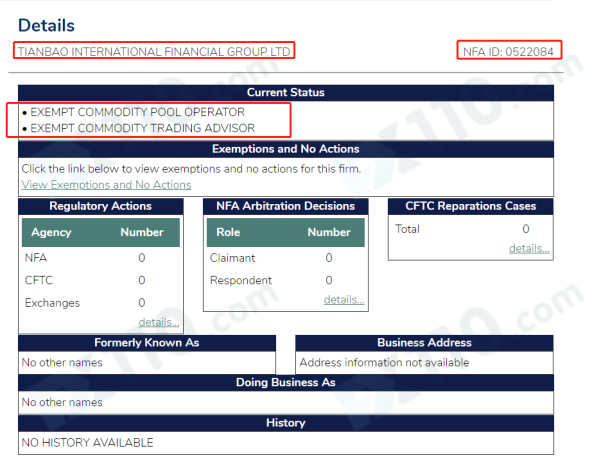The image size is (610, 460).
Task: Click NO HISTORY AVAILABLE text
Action: [88, 443]
